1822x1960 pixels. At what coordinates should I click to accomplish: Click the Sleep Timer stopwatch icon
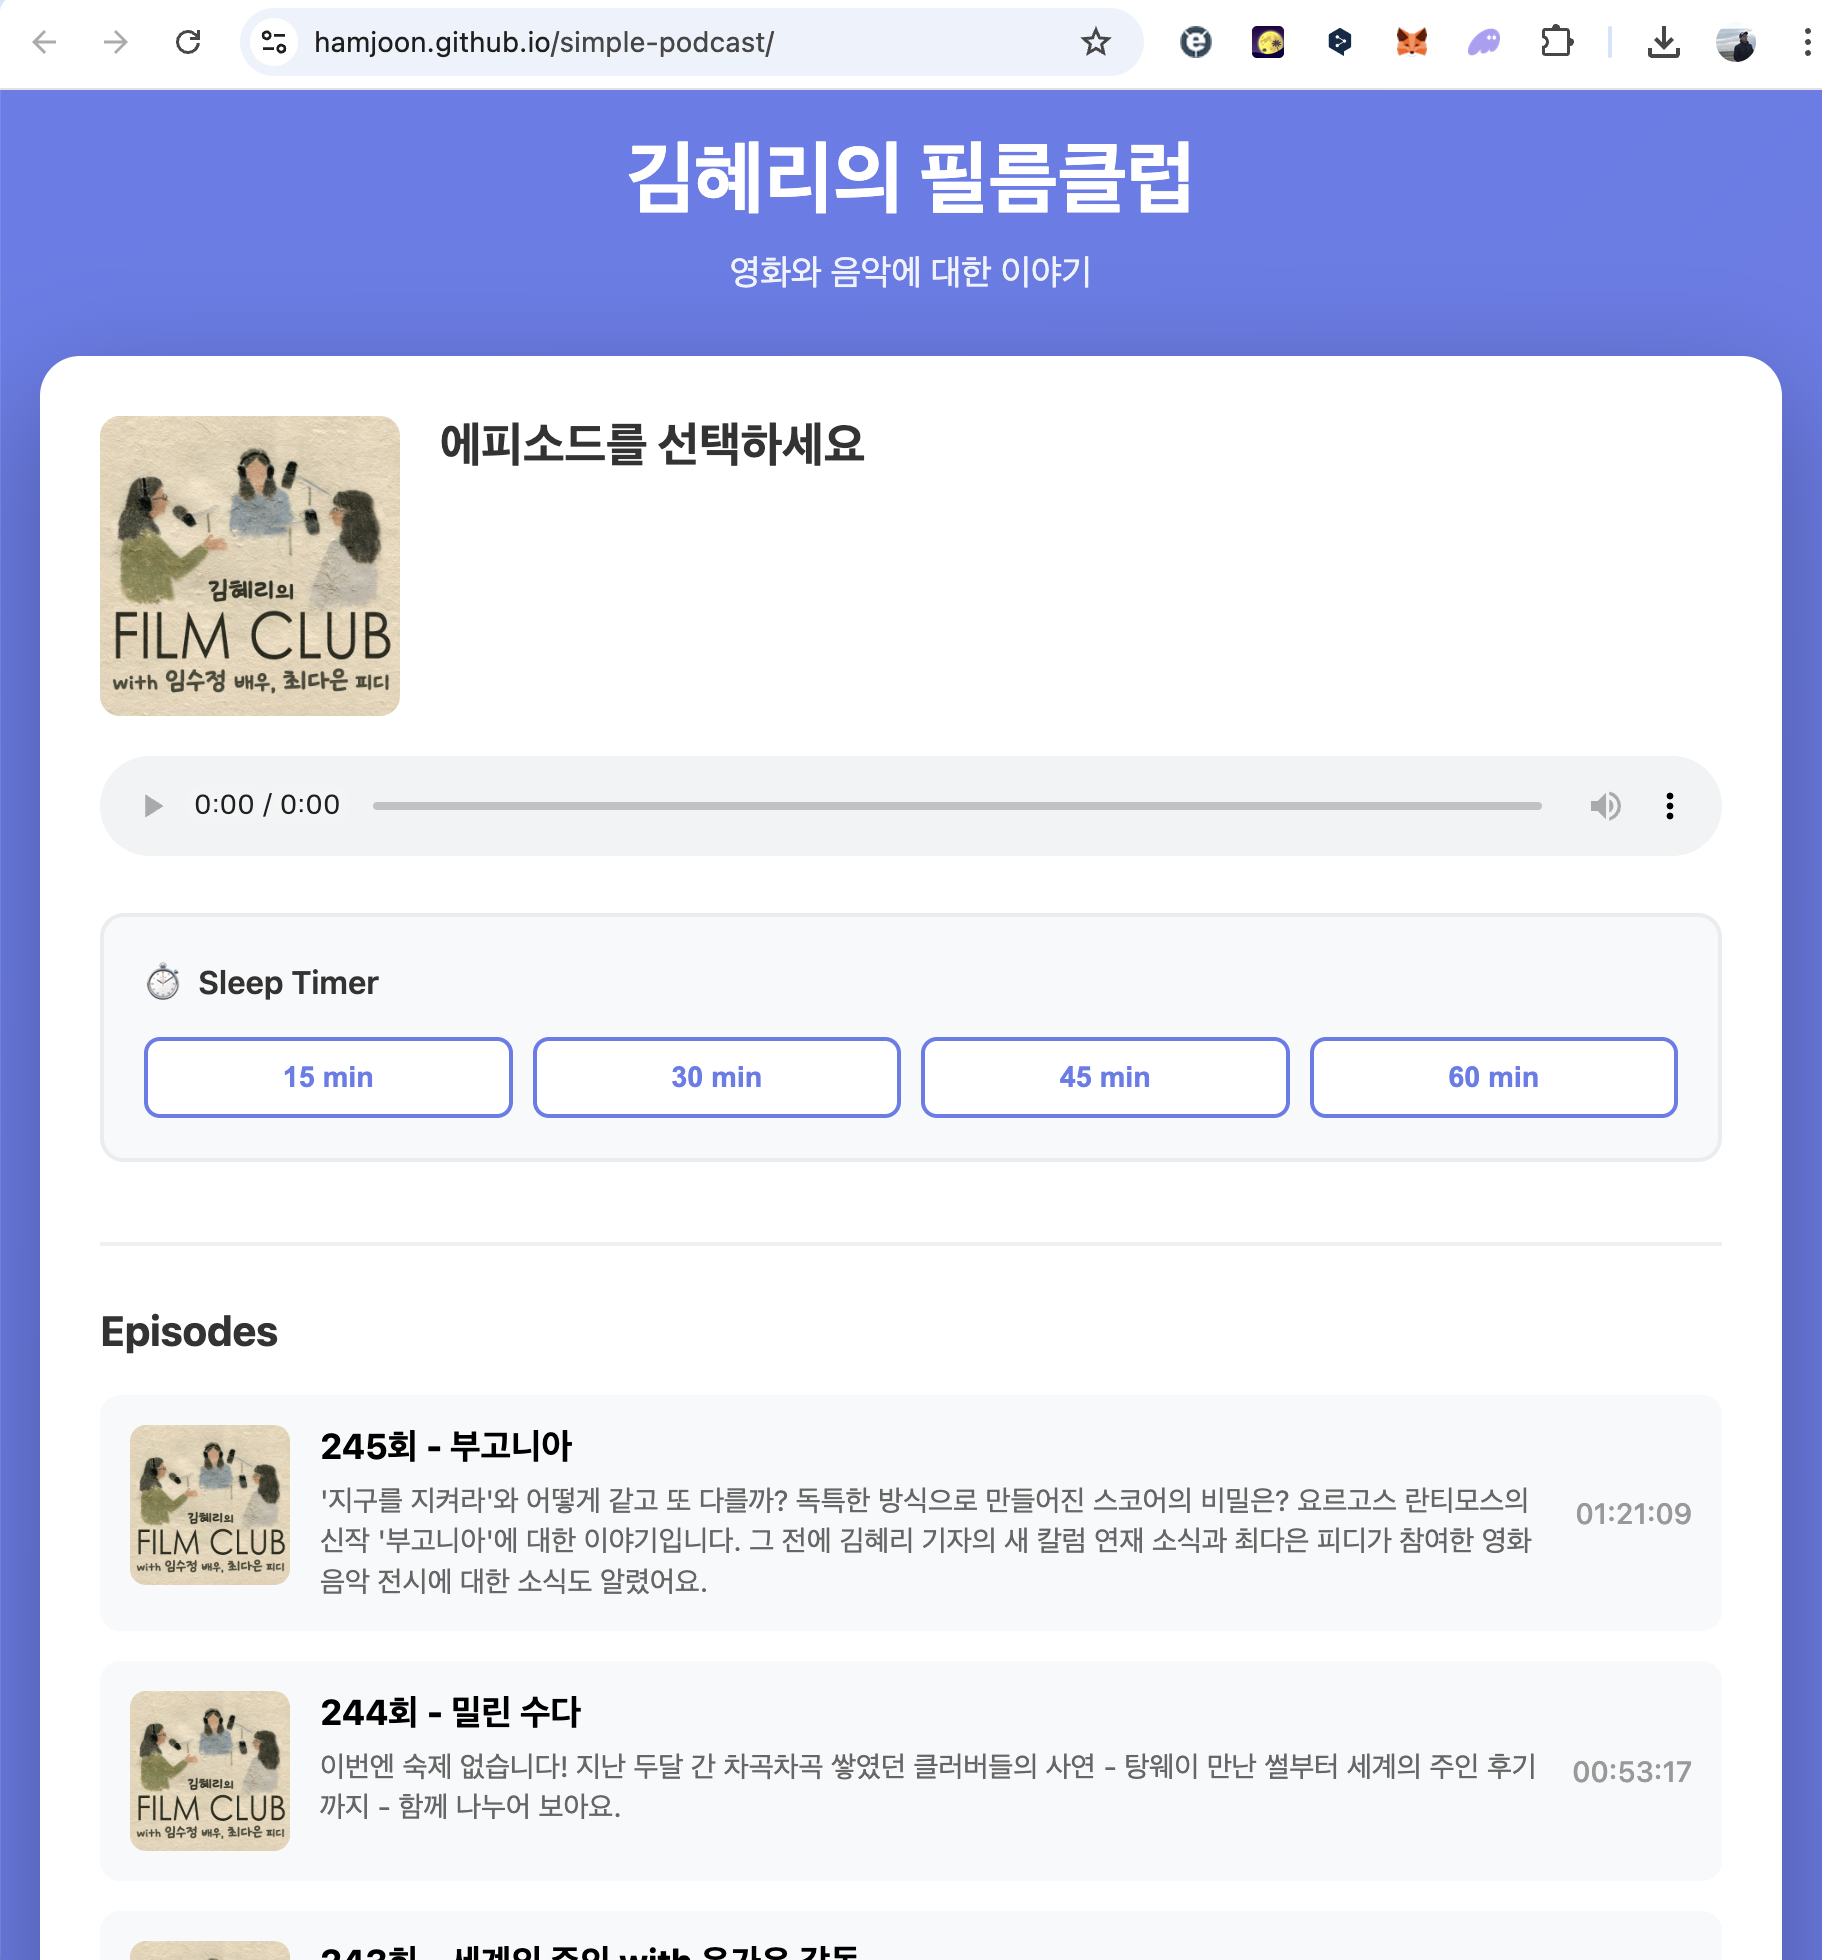163,982
